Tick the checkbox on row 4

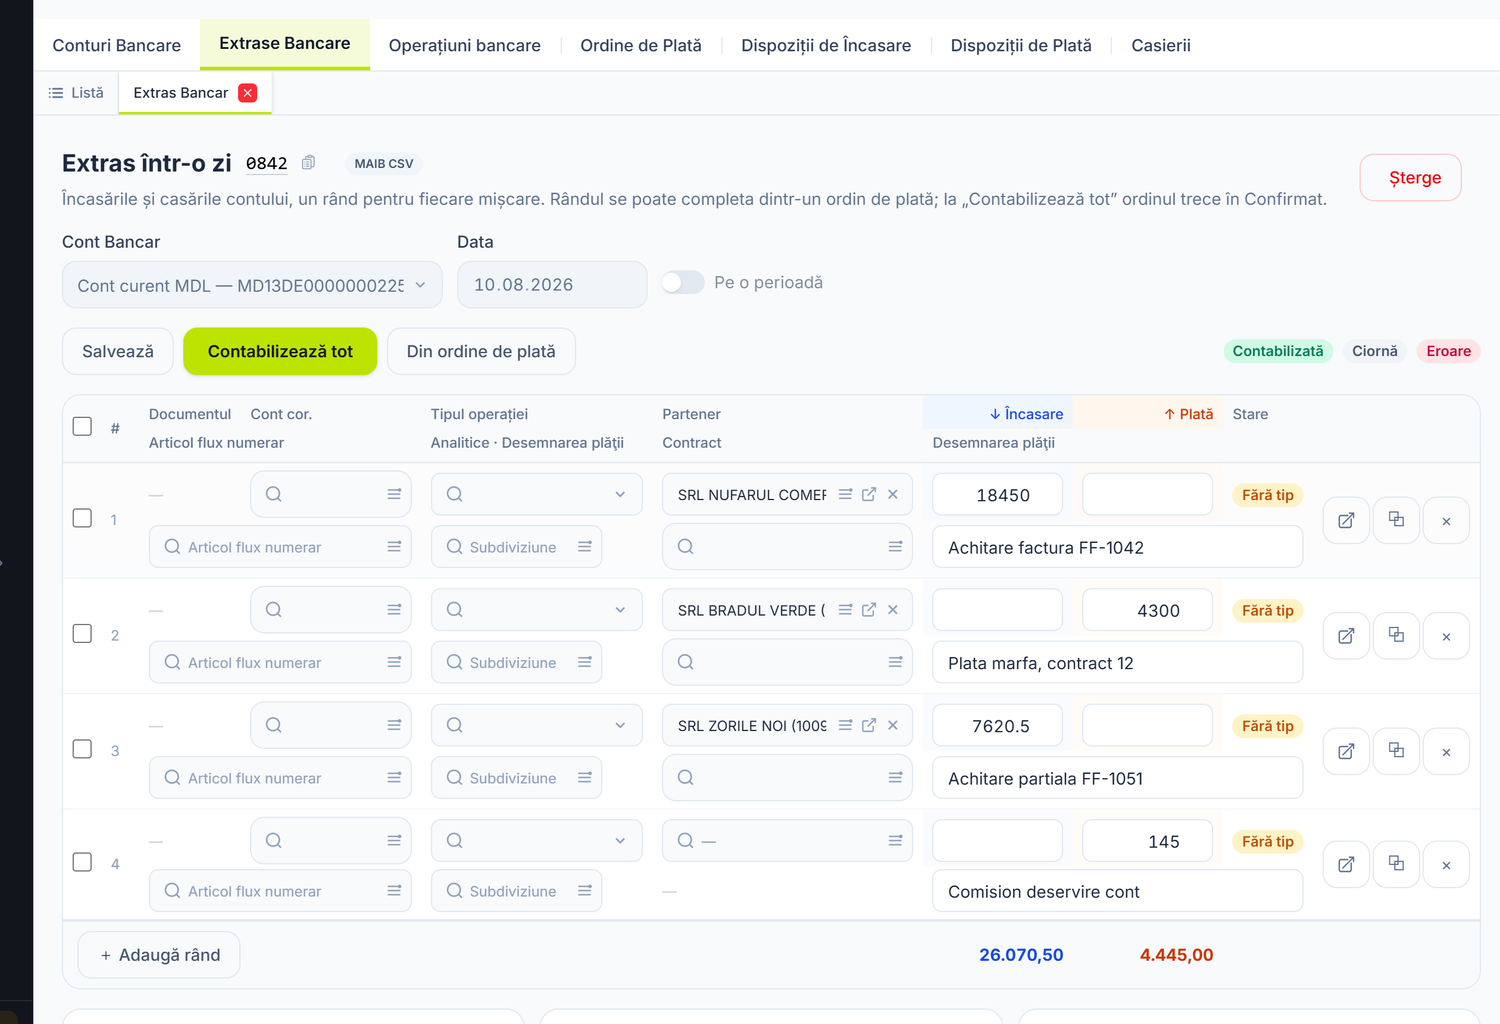pyautogui.click(x=83, y=862)
